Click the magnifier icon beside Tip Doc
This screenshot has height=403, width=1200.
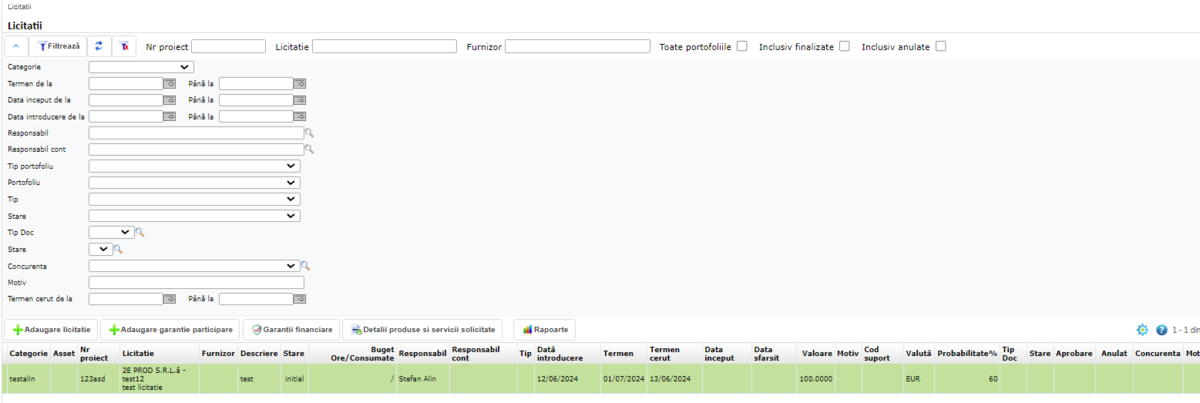point(141,232)
